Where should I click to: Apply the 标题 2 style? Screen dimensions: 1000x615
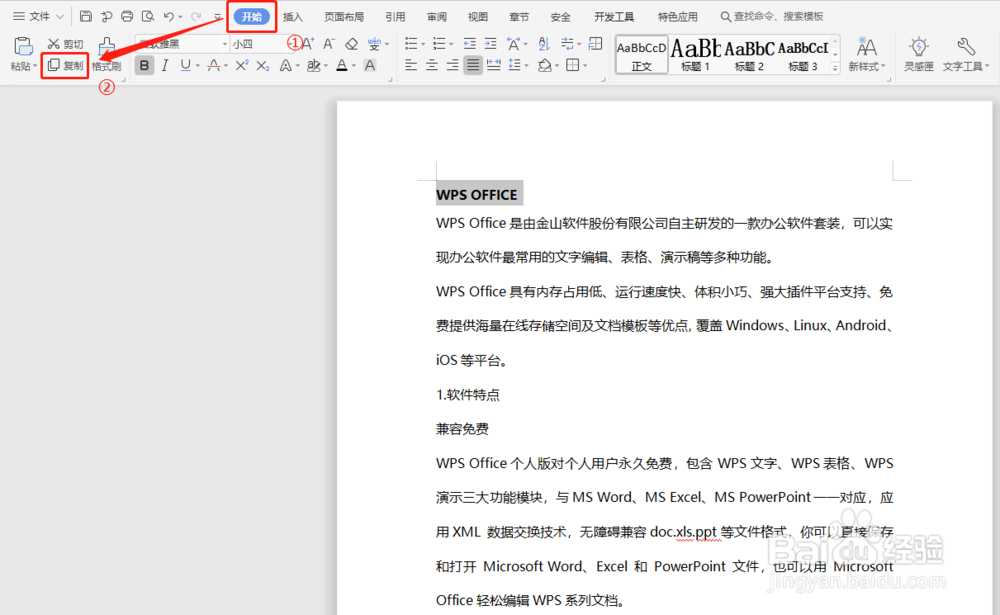pos(749,54)
